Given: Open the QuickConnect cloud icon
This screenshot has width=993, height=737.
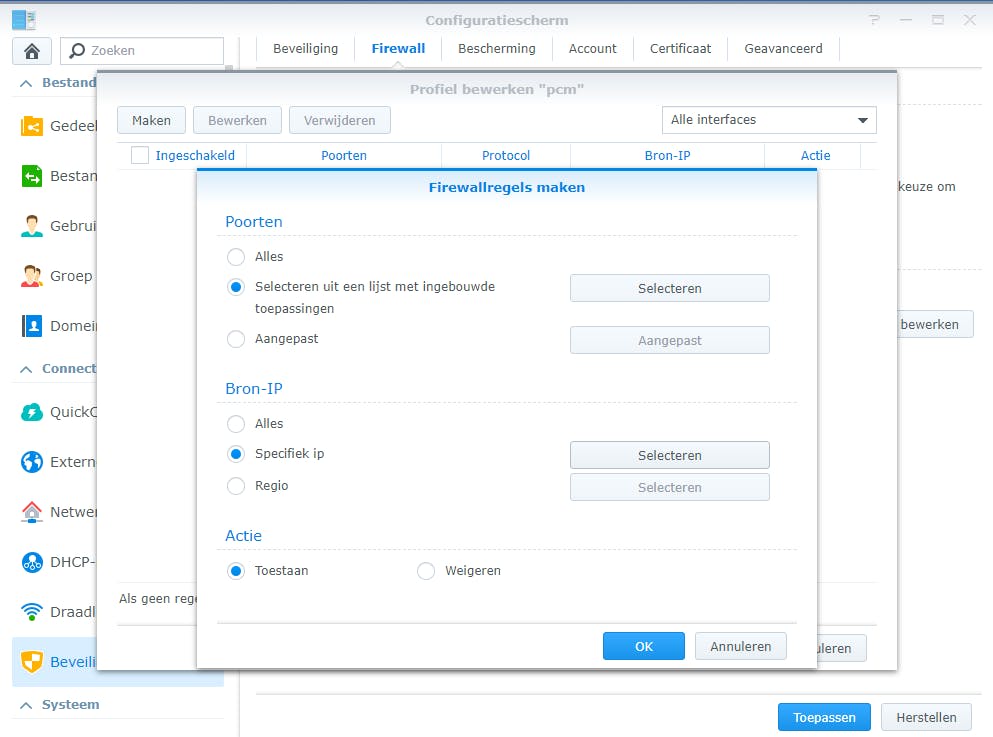Looking at the screenshot, I should (32, 412).
